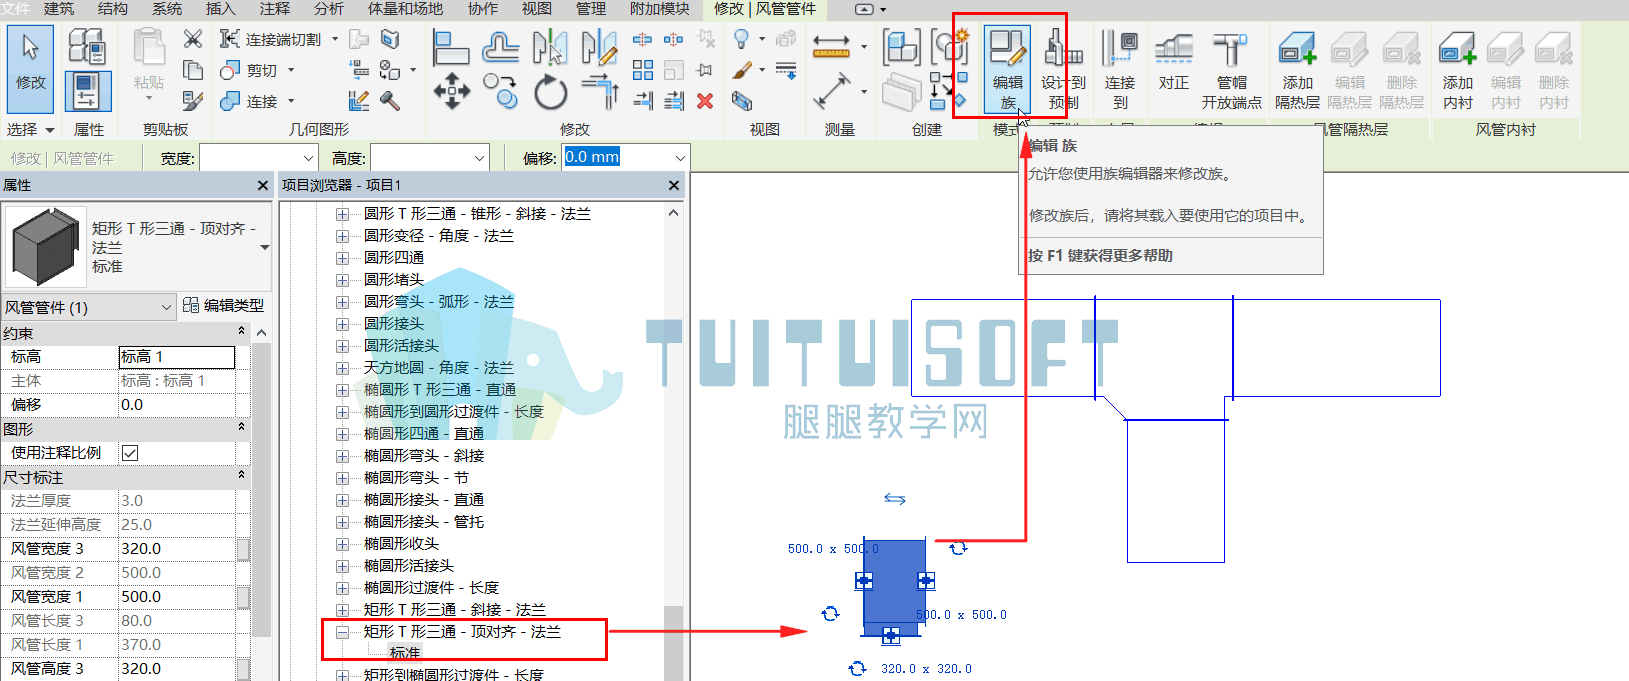Click the Override Graphics paintbrush icon

tap(742, 70)
